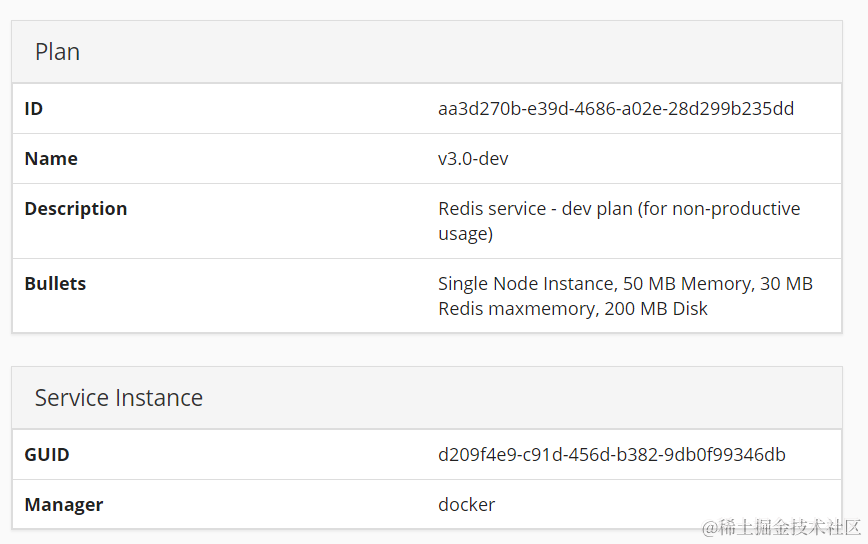Click the Bullets row label
The image size is (868, 544).
[x=55, y=283]
